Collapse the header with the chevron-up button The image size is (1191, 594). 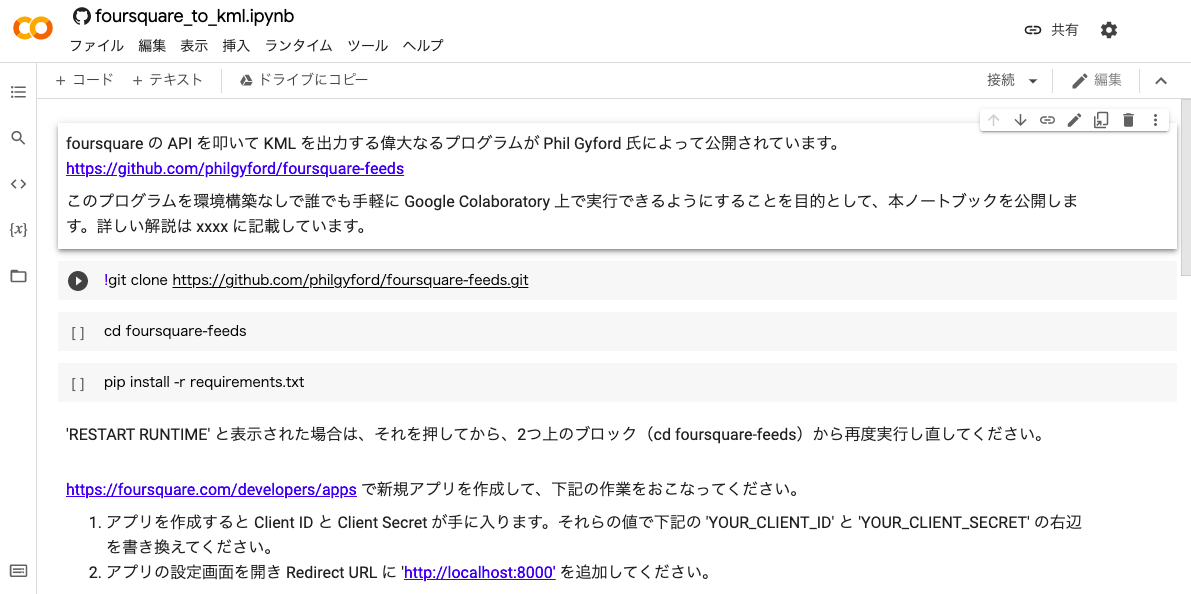tap(1161, 81)
